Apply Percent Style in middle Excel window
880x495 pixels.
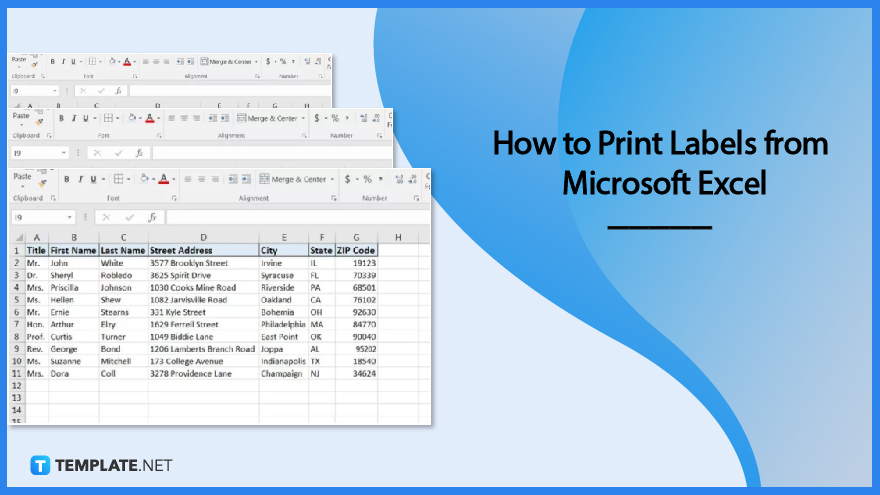pos(334,118)
